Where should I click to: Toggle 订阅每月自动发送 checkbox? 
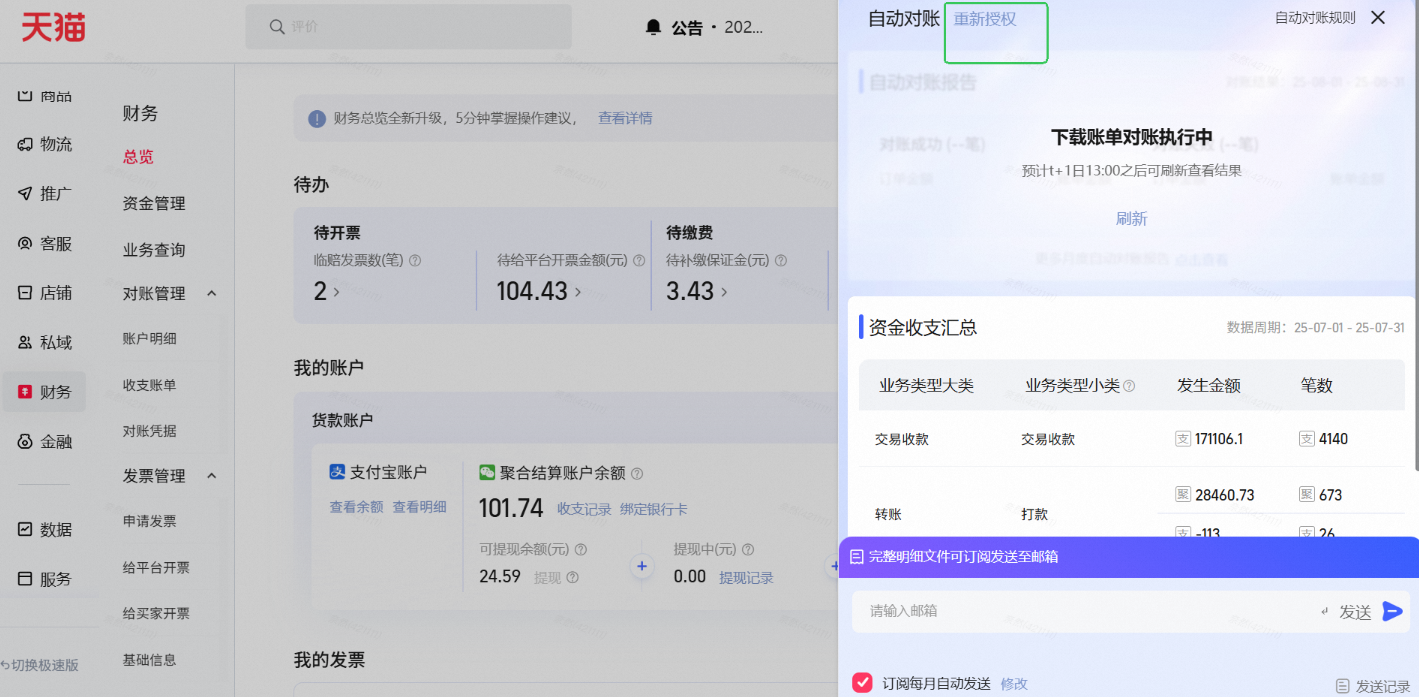pos(862,683)
